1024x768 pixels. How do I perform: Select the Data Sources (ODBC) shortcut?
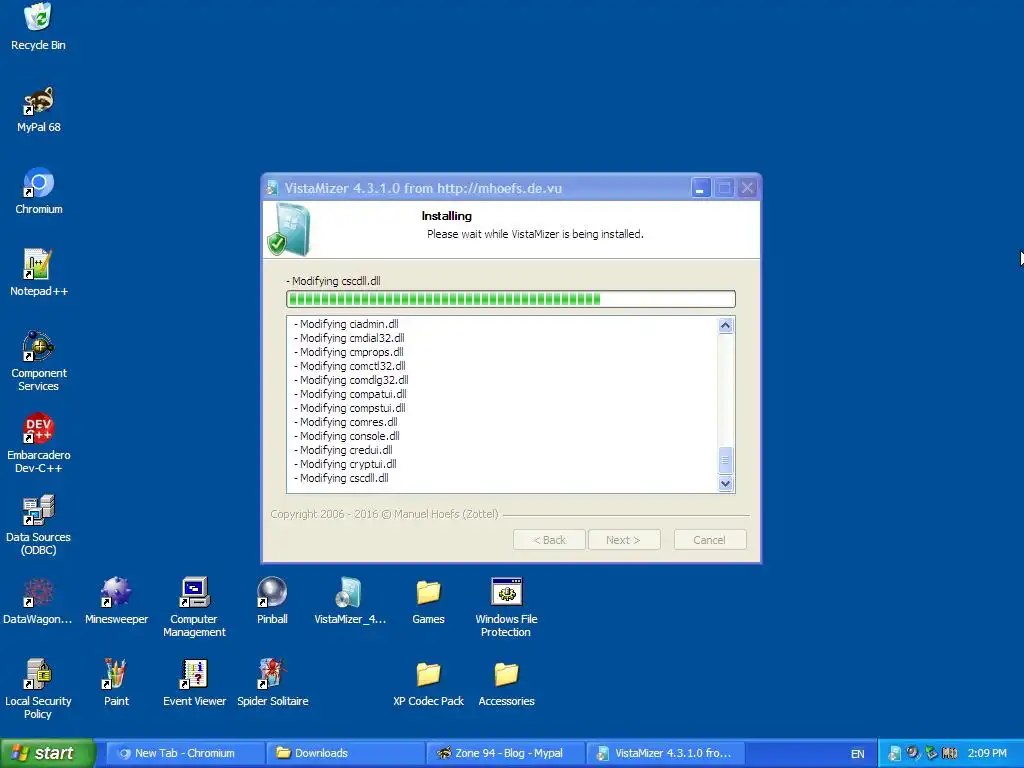[39, 526]
